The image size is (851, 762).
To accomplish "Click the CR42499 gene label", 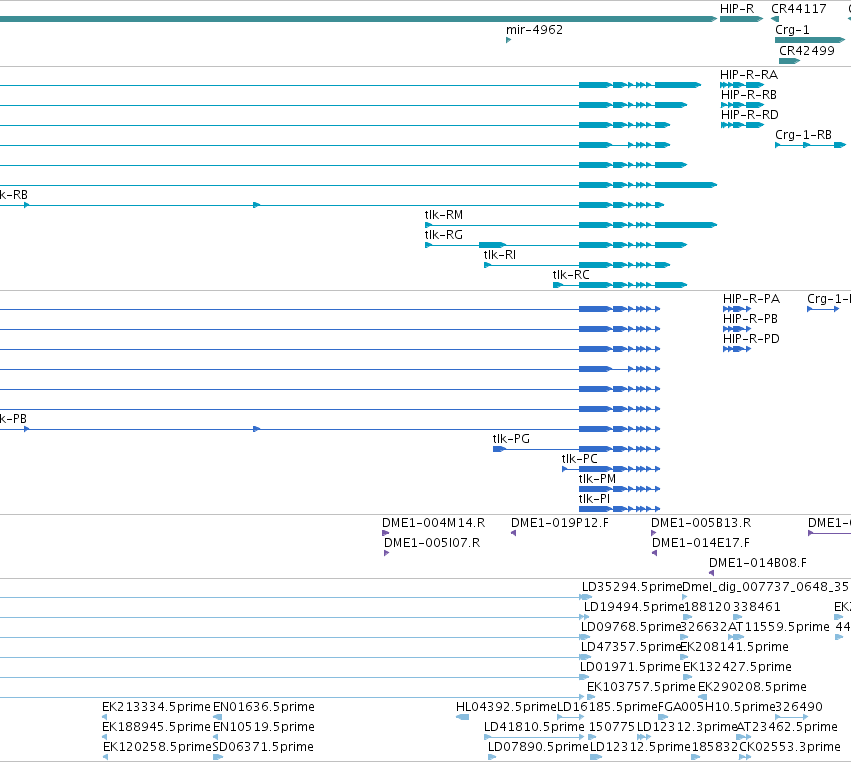I will 806,50.
